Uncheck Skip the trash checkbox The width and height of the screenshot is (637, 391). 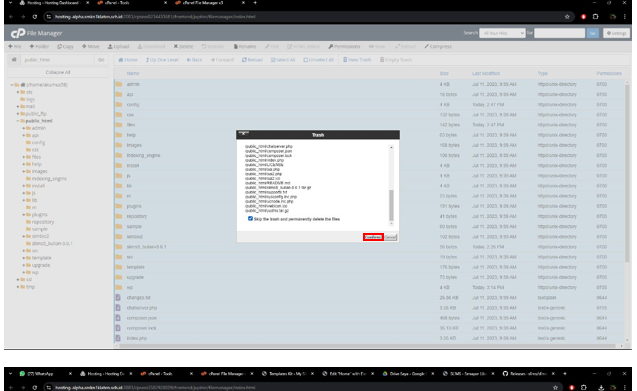coord(250,219)
